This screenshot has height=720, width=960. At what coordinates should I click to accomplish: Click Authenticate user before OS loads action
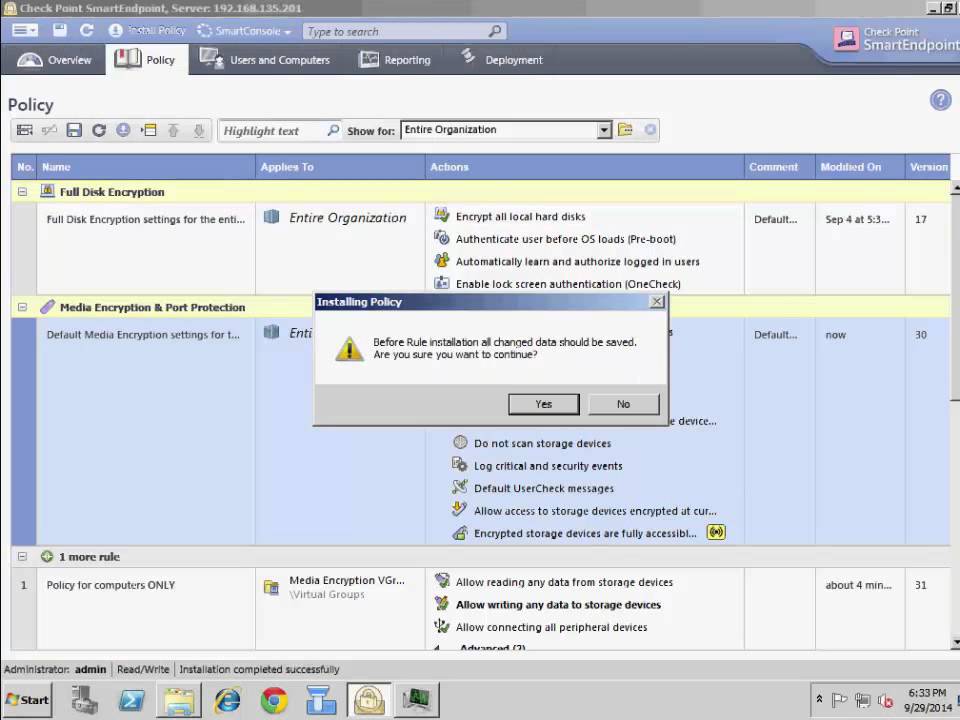[565, 239]
